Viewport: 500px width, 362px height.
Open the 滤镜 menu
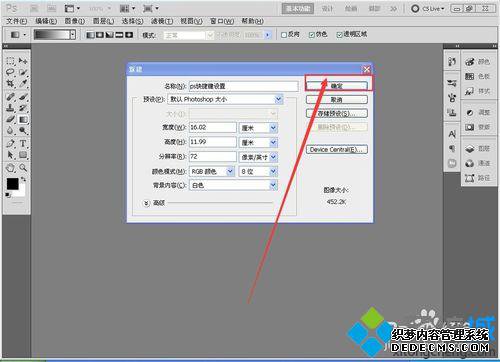click(x=162, y=21)
